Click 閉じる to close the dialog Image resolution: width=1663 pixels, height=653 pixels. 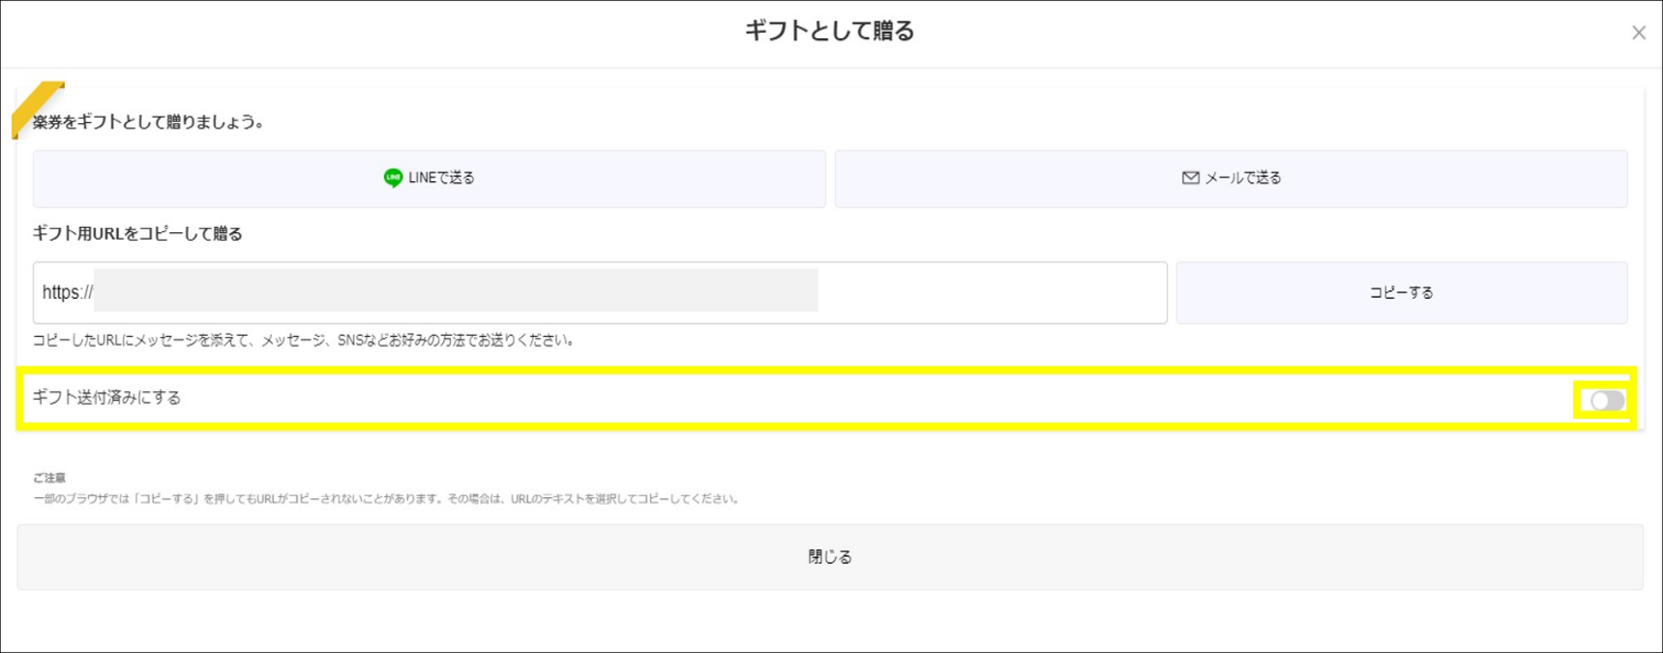tap(828, 556)
